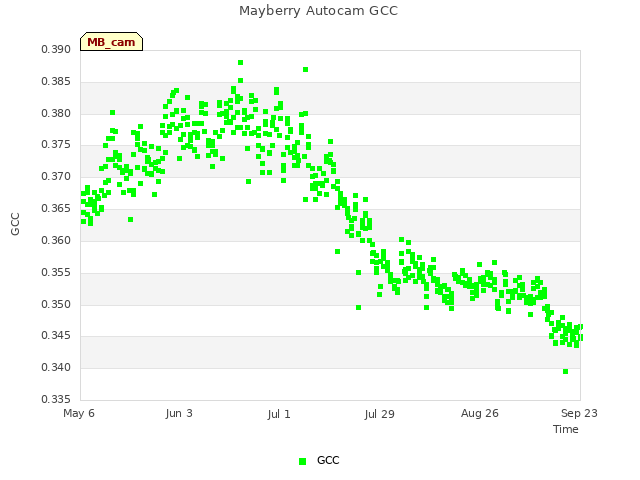Click the 0.390 y-axis value
Viewport: 640px width, 480px height.
pyautogui.click(x=56, y=50)
